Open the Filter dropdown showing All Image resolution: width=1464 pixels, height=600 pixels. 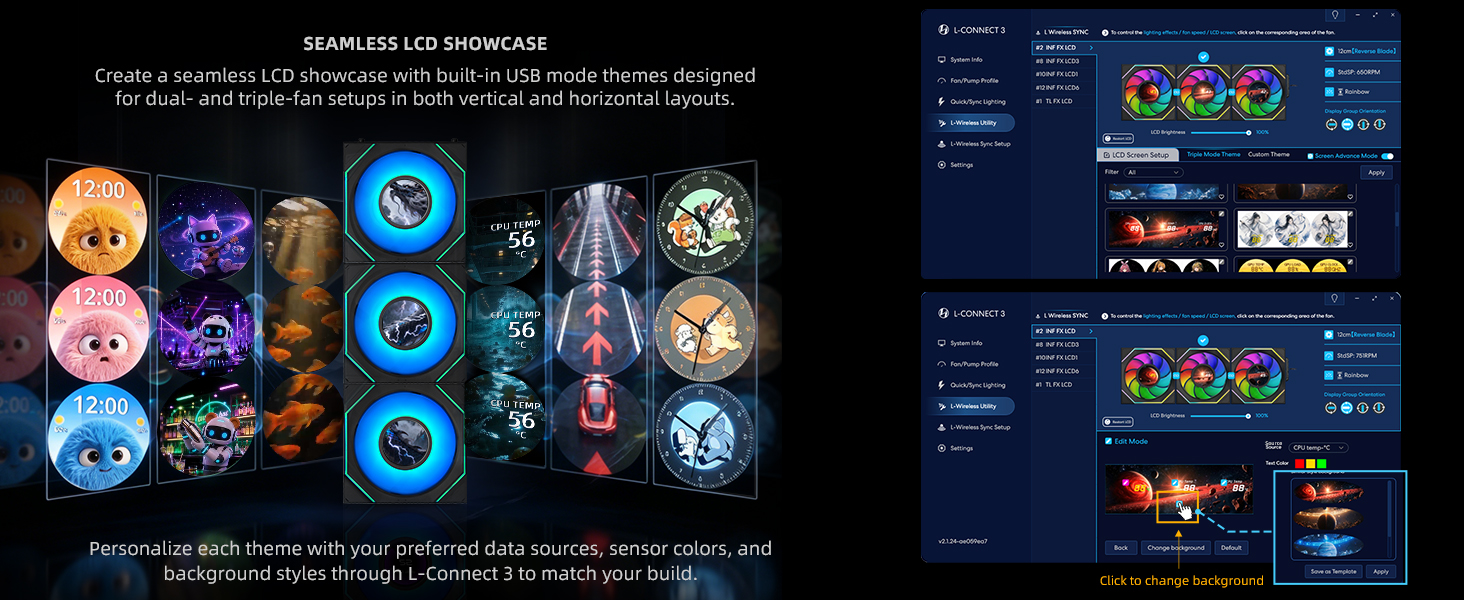click(1153, 173)
